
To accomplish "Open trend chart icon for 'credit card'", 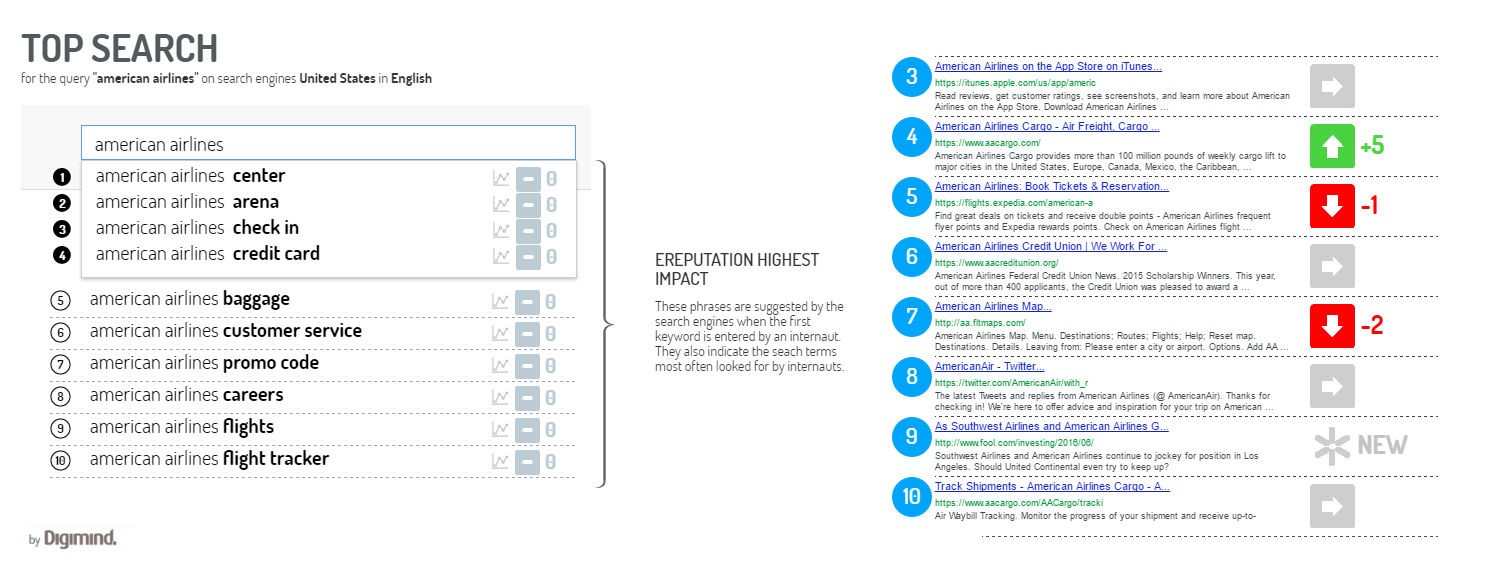I will point(501,257).
